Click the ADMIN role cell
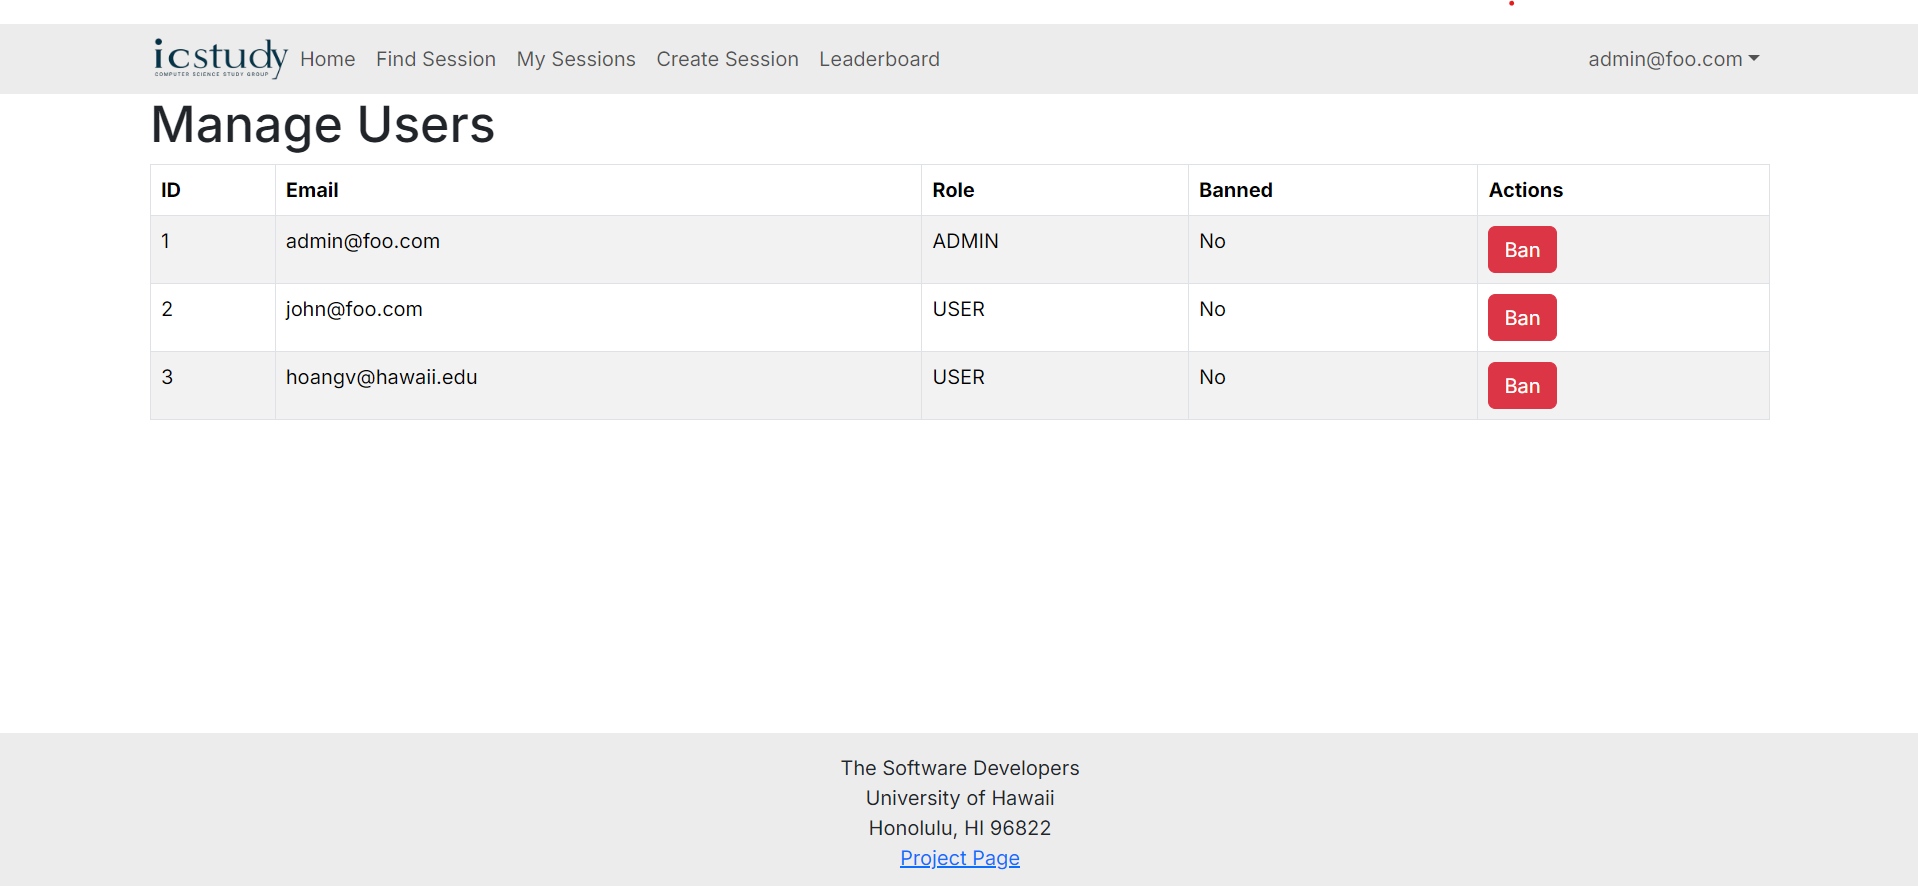The height and width of the screenshot is (886, 1918). click(x=965, y=241)
